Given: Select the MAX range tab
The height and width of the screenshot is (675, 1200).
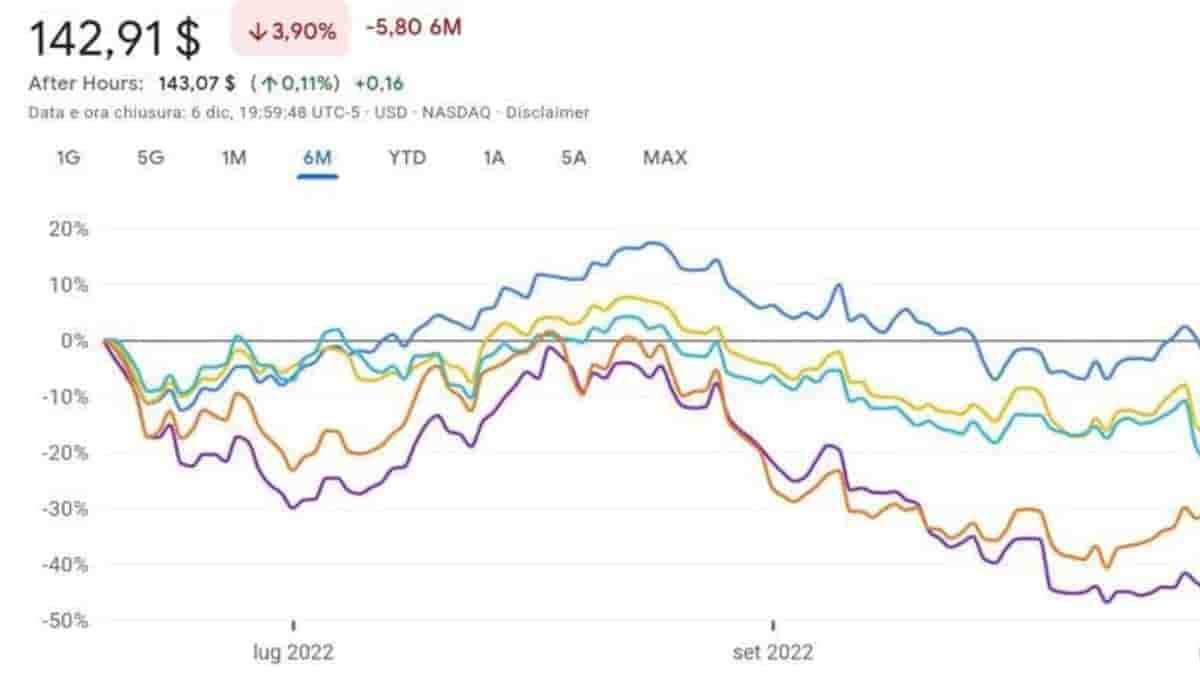Looking at the screenshot, I should click(x=665, y=158).
